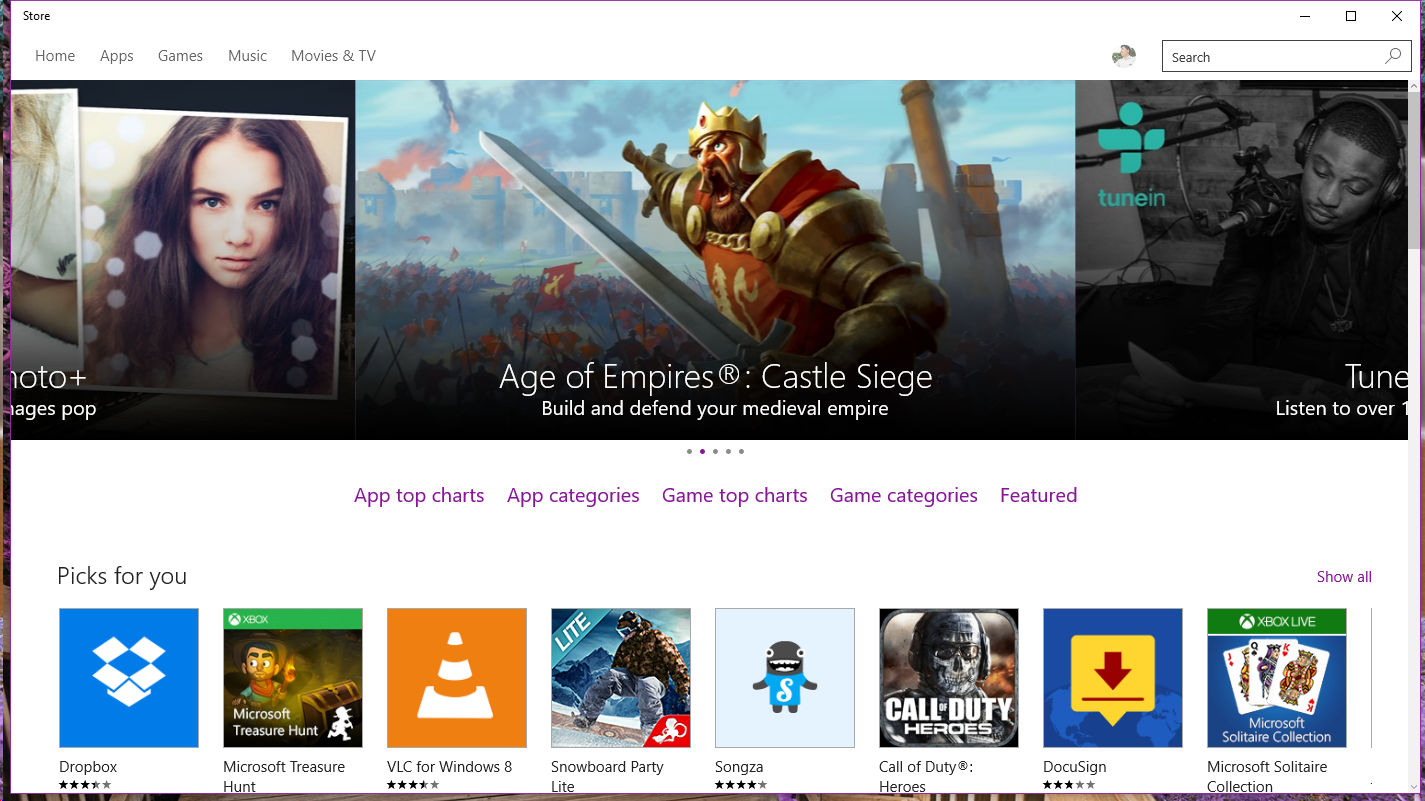Image resolution: width=1425 pixels, height=801 pixels.
Task: Click the Microsoft Treasure Hunt app name
Action: 284,777
